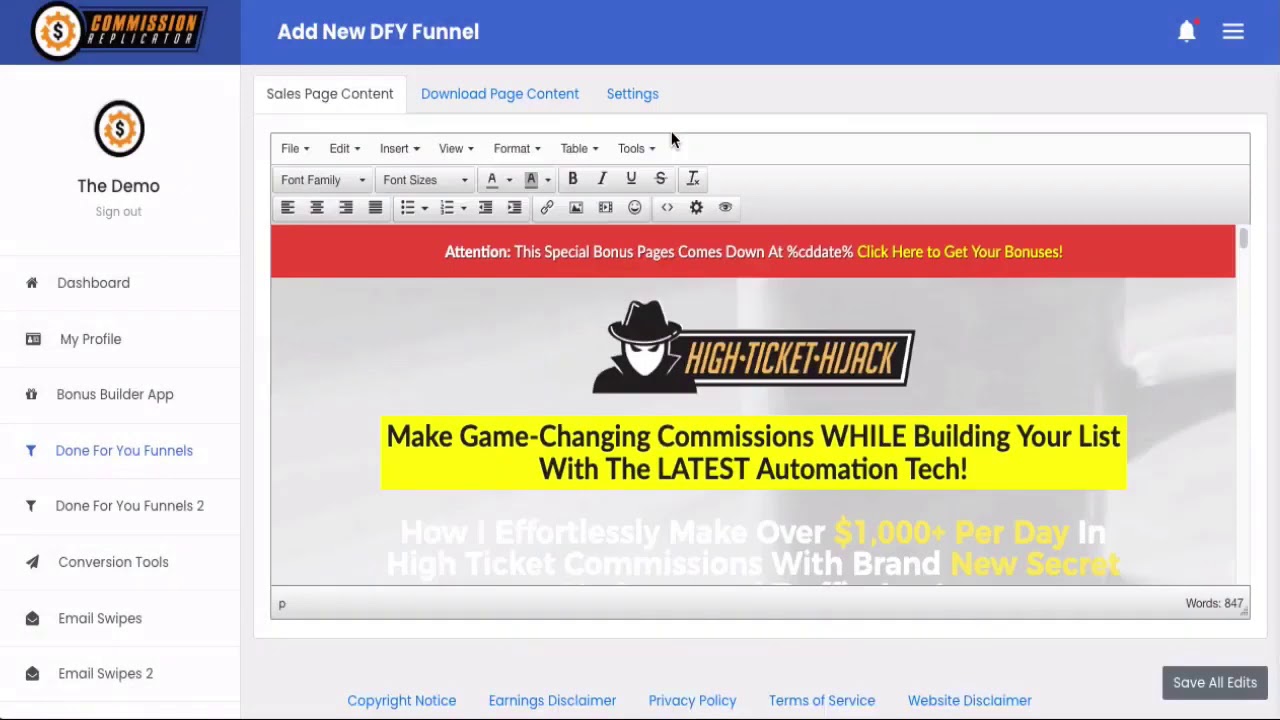This screenshot has height=720, width=1280.
Task: Insert or edit link icon
Action: click(547, 208)
